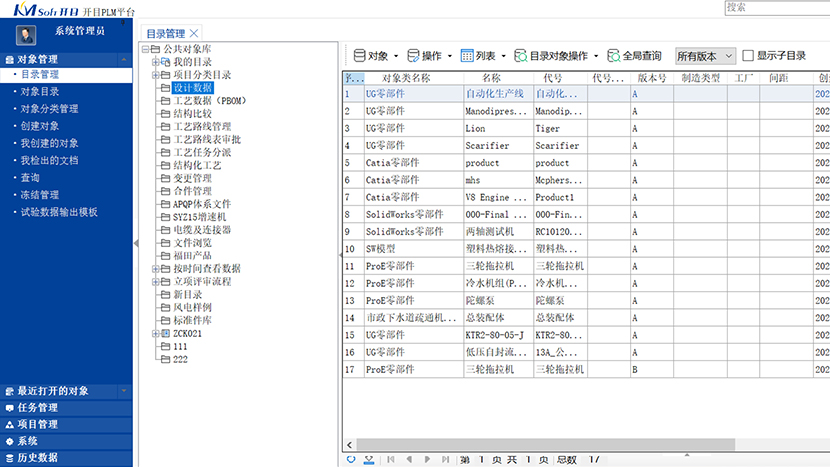The height and width of the screenshot is (467, 830).
Task: Collapse the 公共对象库 root node
Action: pyautogui.click(x=144, y=48)
